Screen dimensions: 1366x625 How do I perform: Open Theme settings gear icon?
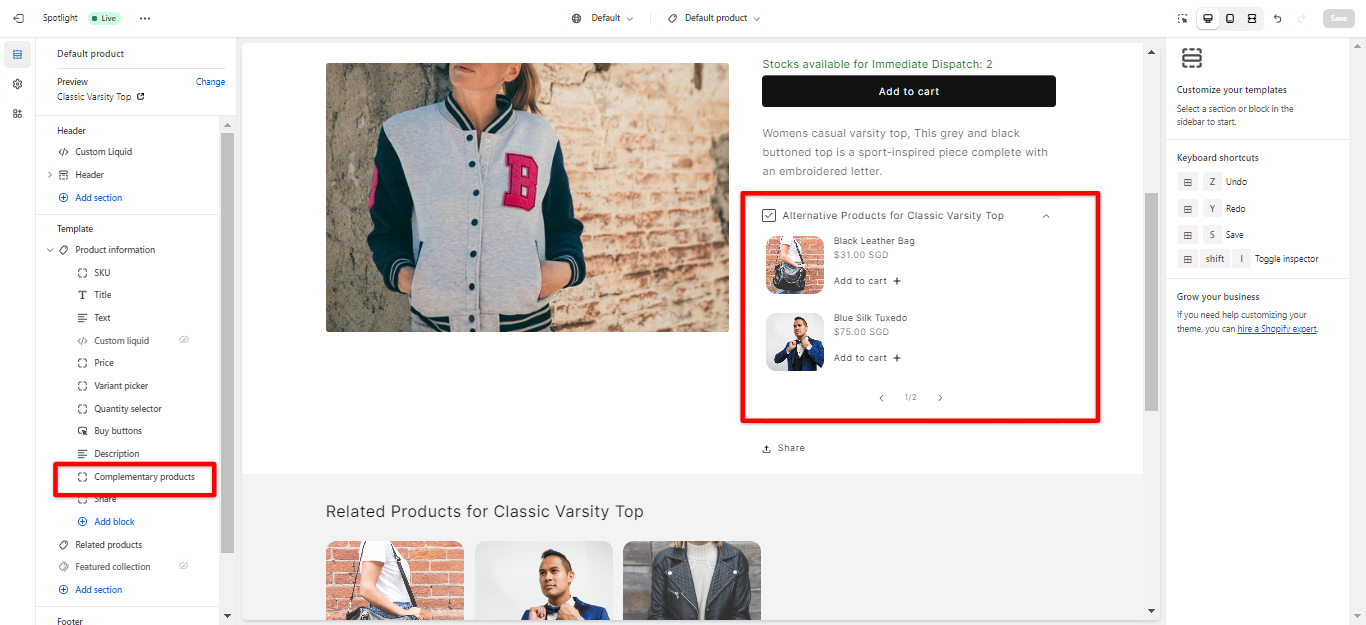17,84
